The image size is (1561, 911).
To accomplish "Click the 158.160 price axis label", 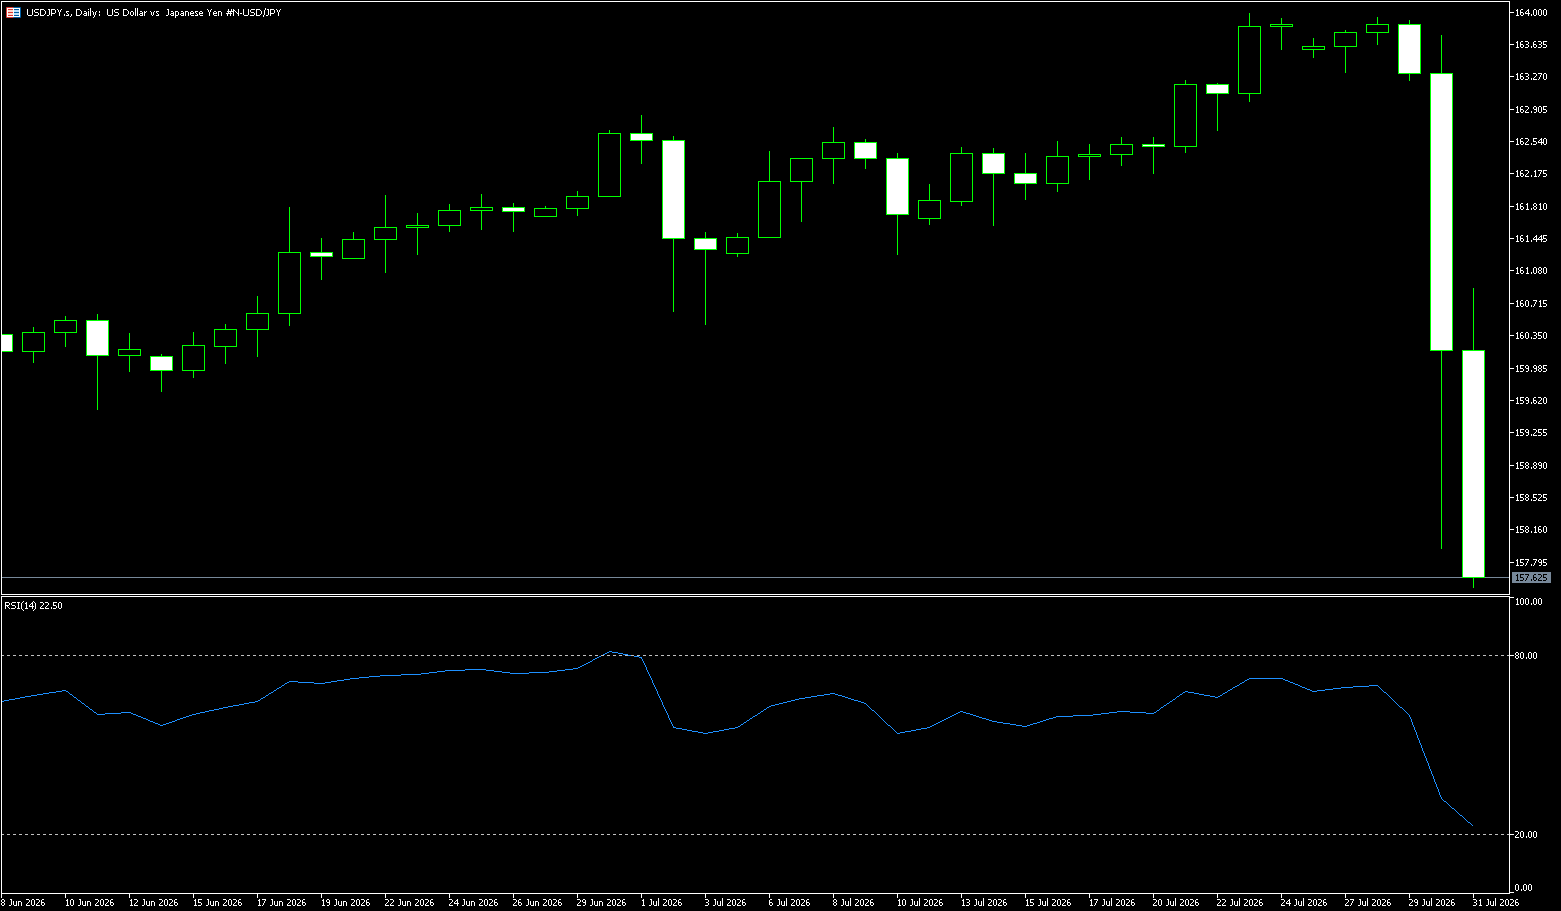I will coord(1532,529).
